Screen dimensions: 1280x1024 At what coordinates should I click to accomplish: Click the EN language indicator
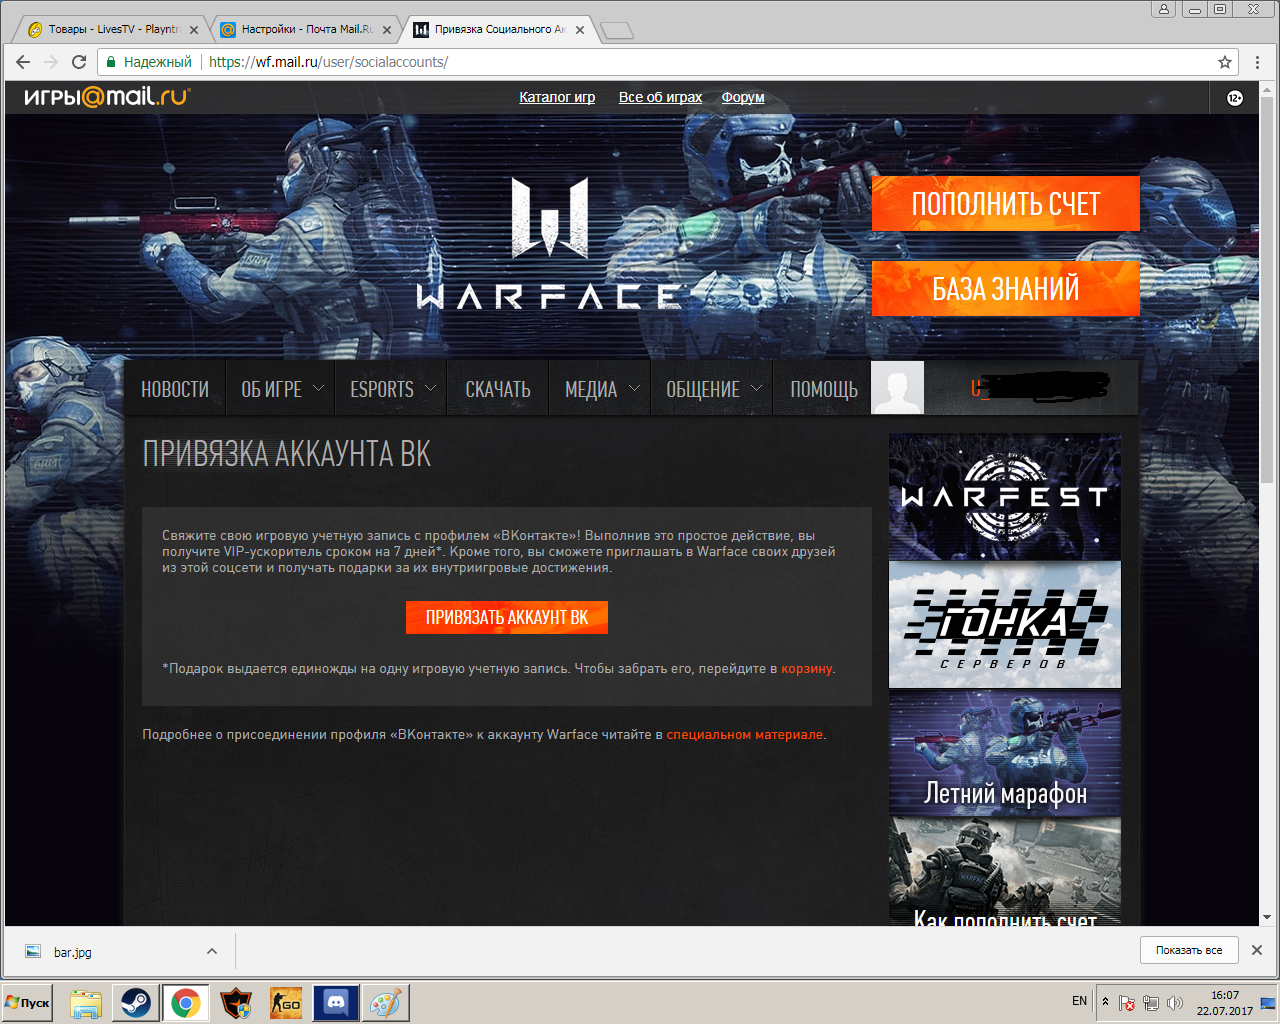coord(1079,1001)
